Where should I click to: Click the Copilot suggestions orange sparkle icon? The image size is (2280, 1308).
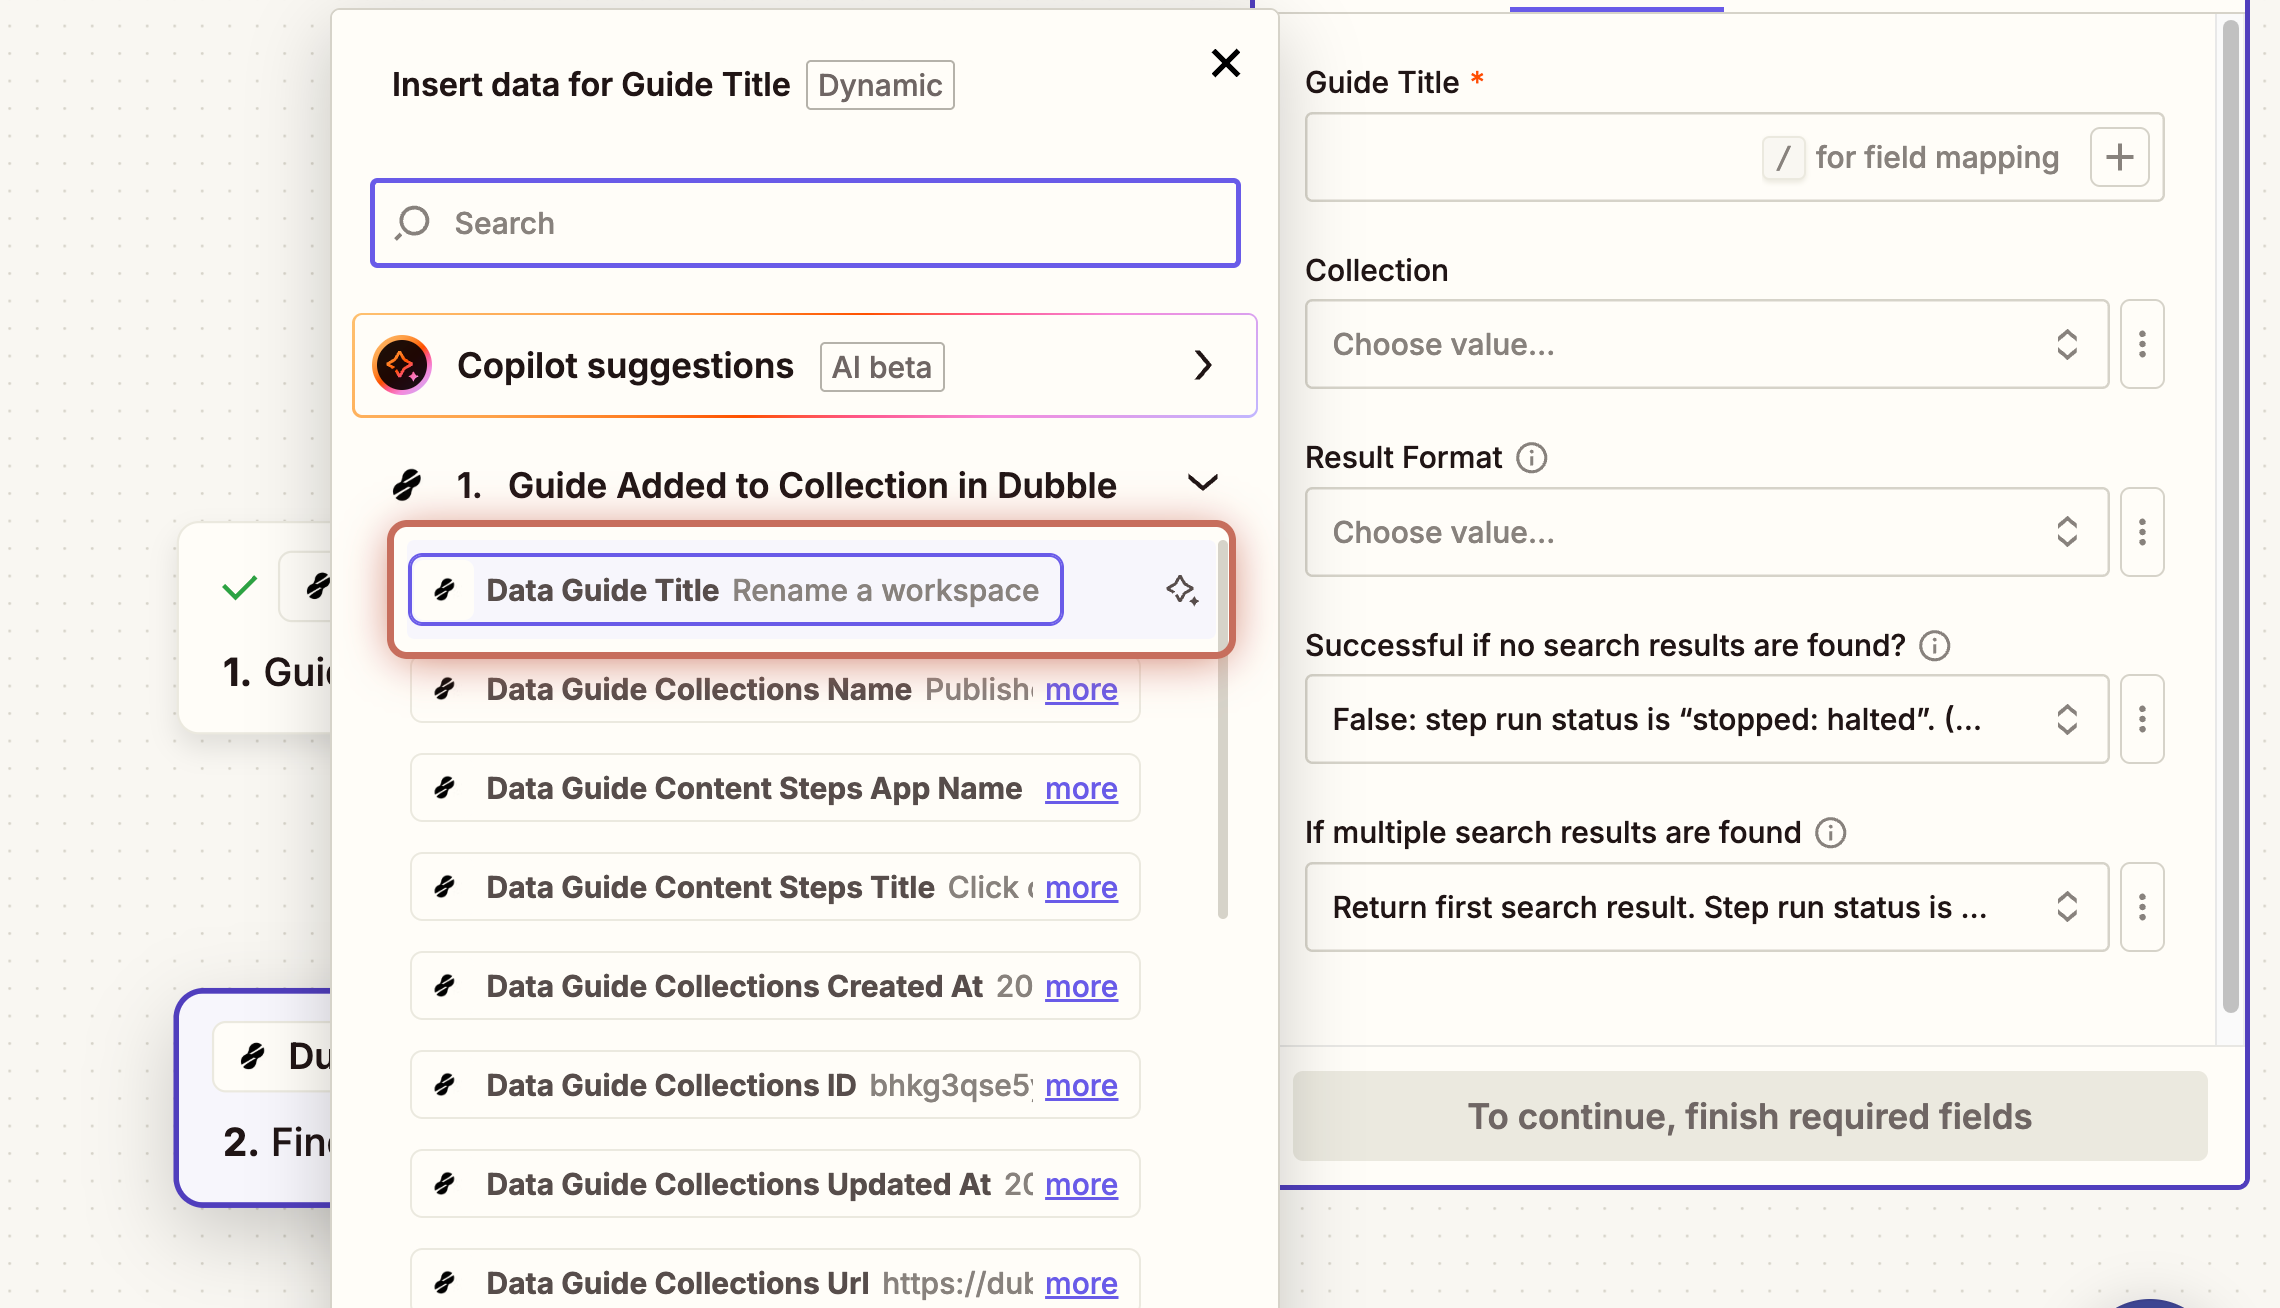402,366
